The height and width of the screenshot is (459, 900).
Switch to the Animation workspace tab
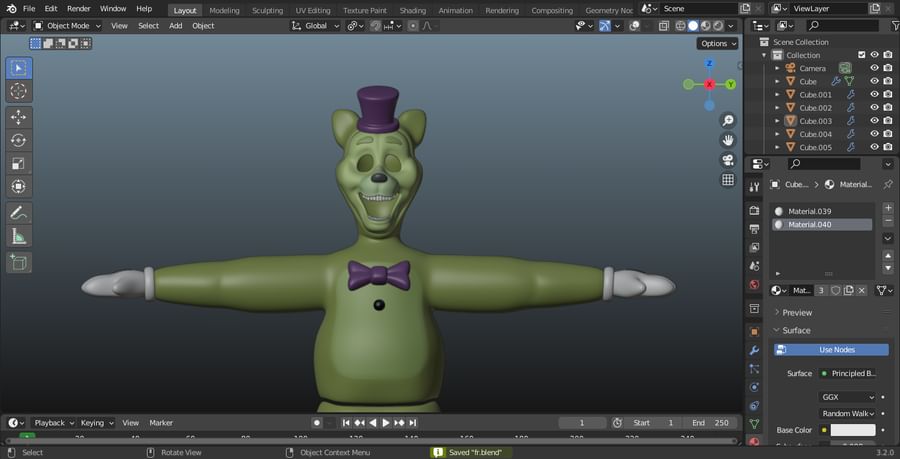[455, 10]
